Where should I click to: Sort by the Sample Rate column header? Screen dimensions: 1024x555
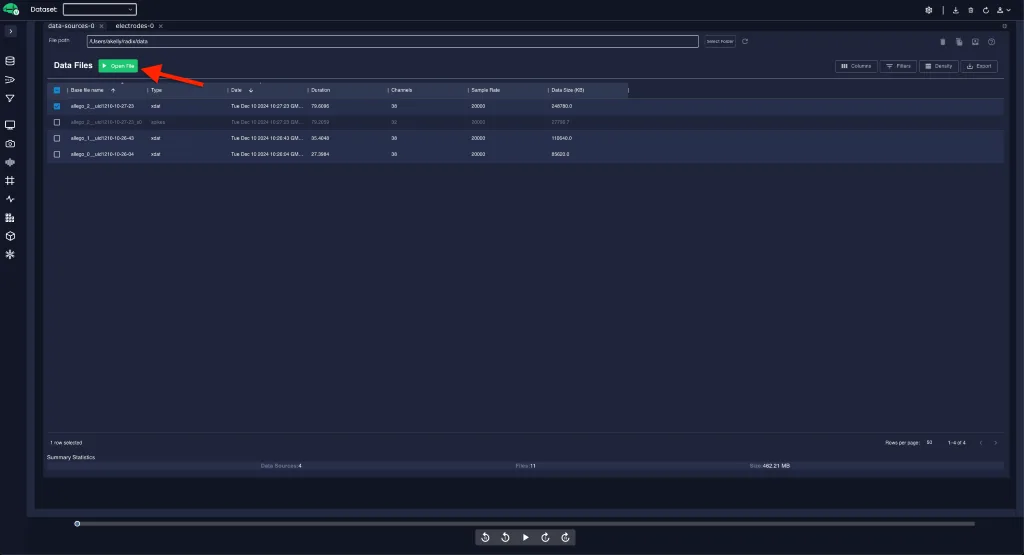[x=485, y=90]
